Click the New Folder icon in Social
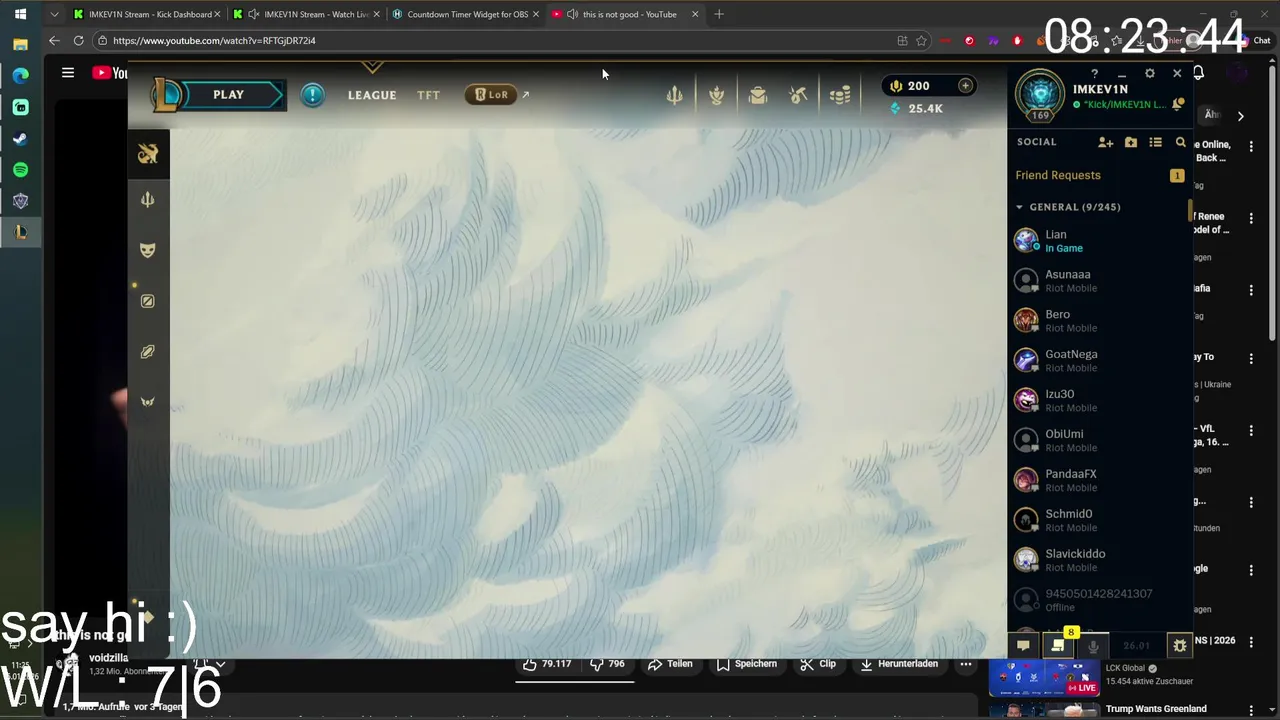This screenshot has width=1280, height=720. 1131,142
